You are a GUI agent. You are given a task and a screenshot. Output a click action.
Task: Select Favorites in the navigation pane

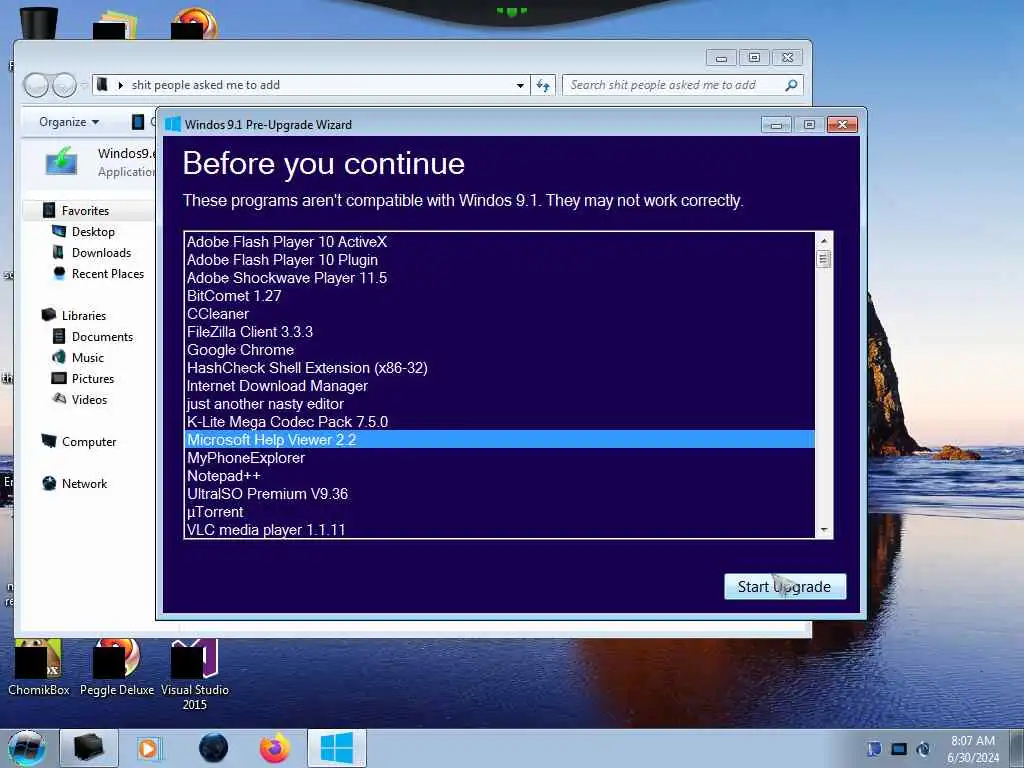85,210
